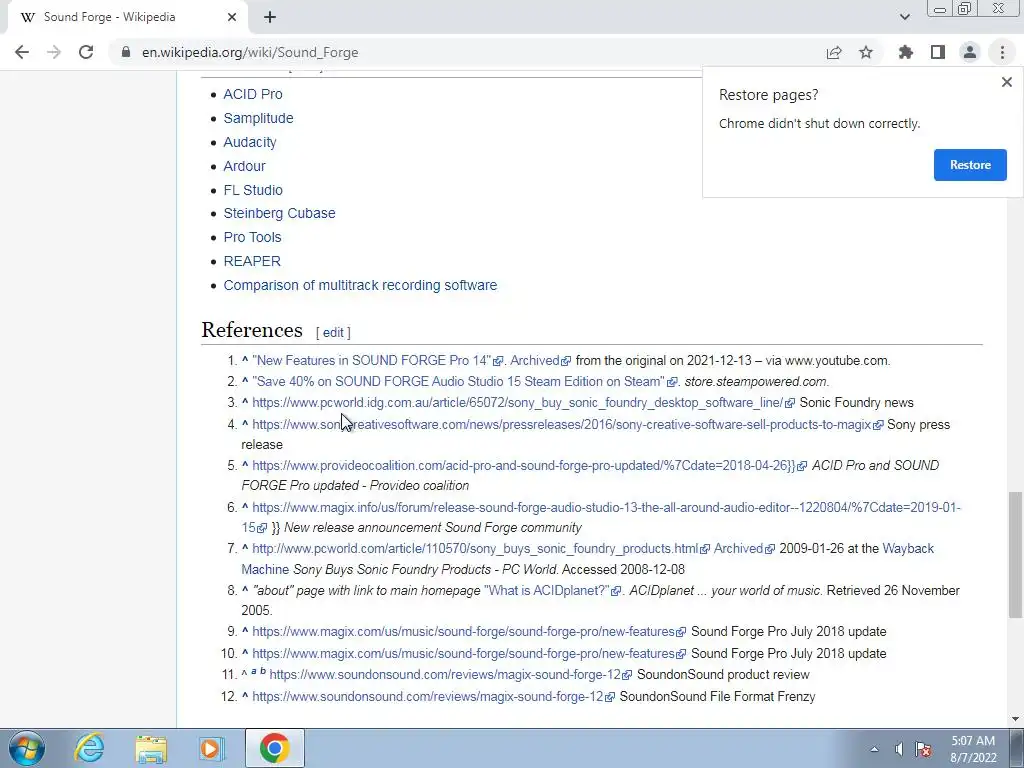Reload the Sound Forge Wikipedia page

click(x=86, y=52)
